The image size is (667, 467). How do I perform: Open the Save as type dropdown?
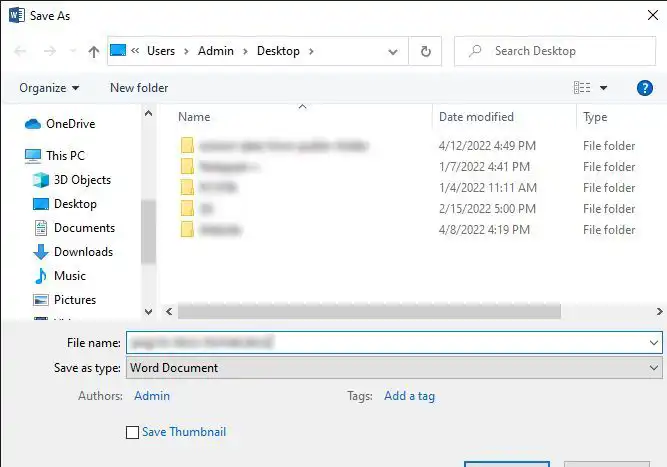pyautogui.click(x=394, y=368)
